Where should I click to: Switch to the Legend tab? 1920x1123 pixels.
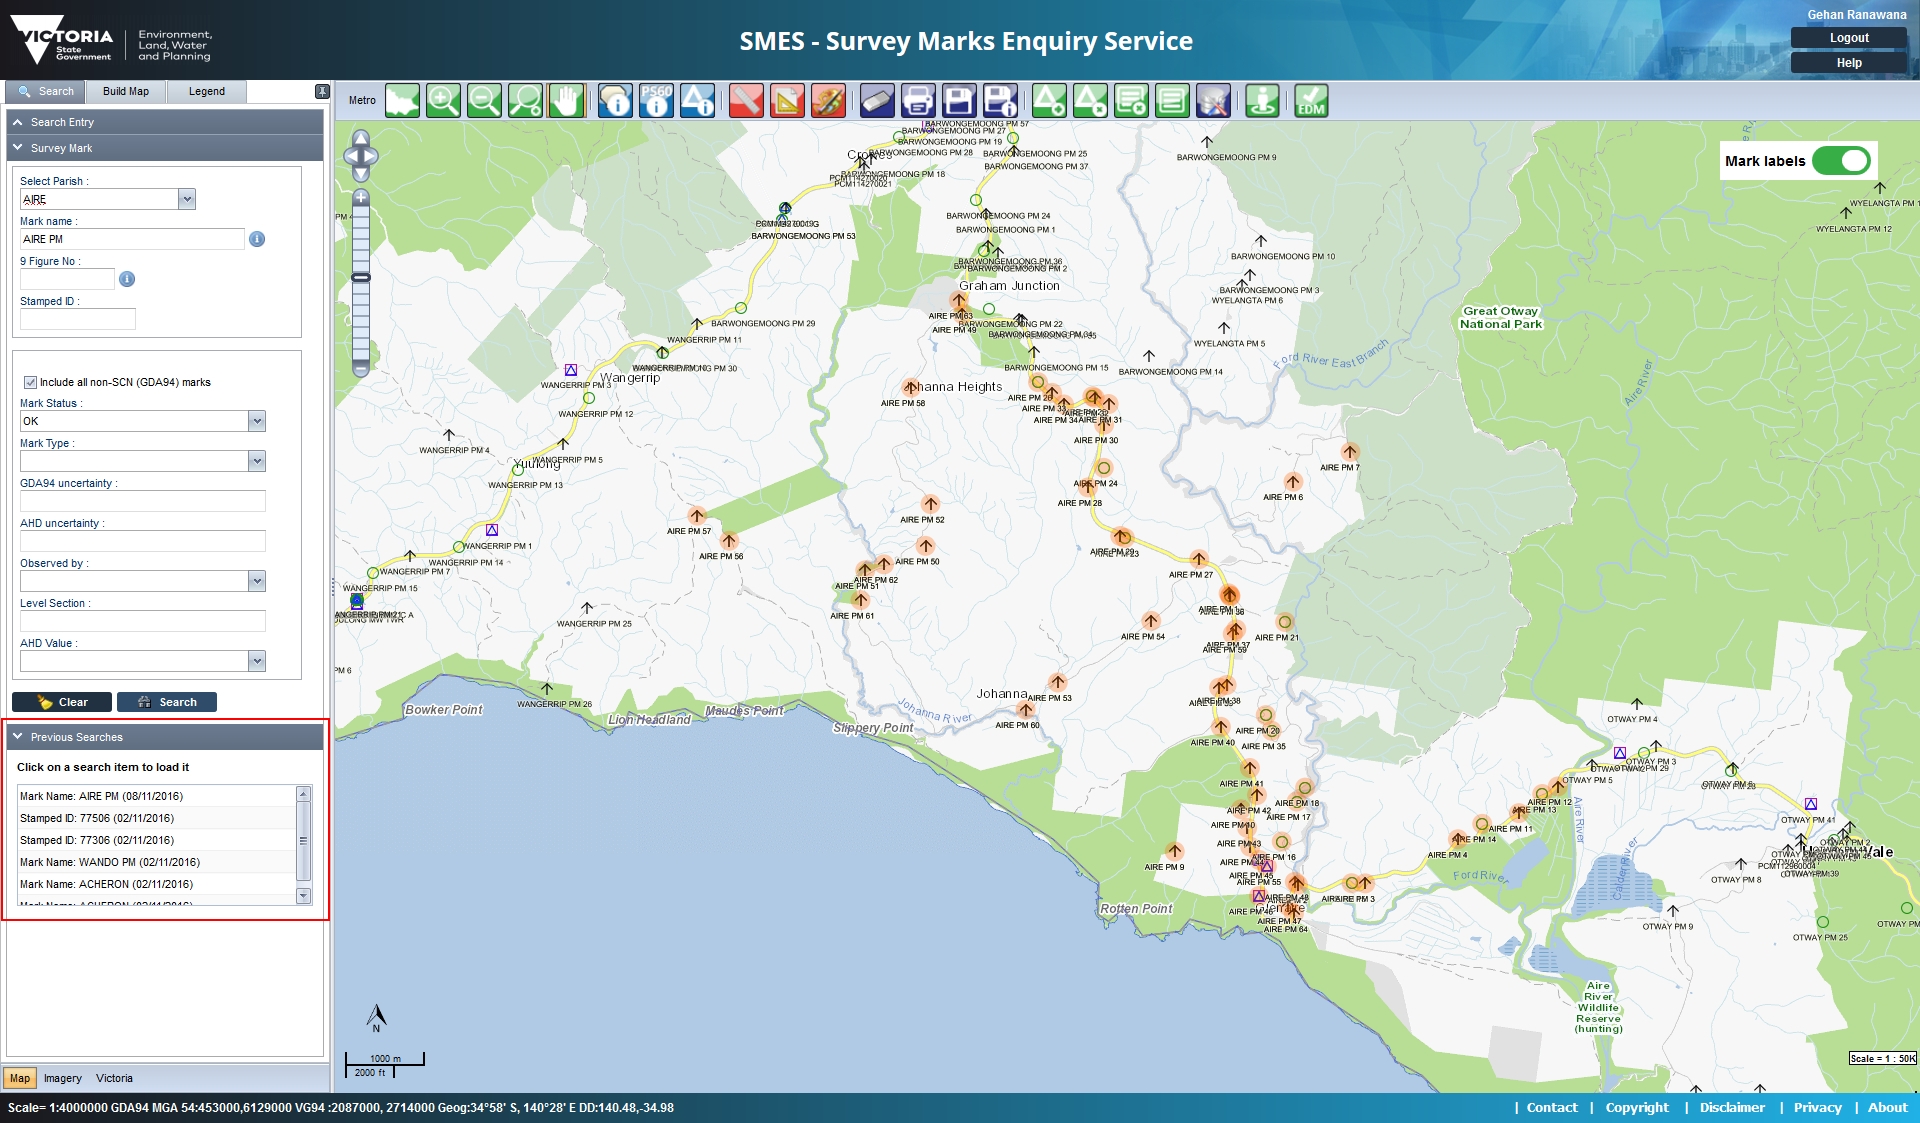coord(207,91)
